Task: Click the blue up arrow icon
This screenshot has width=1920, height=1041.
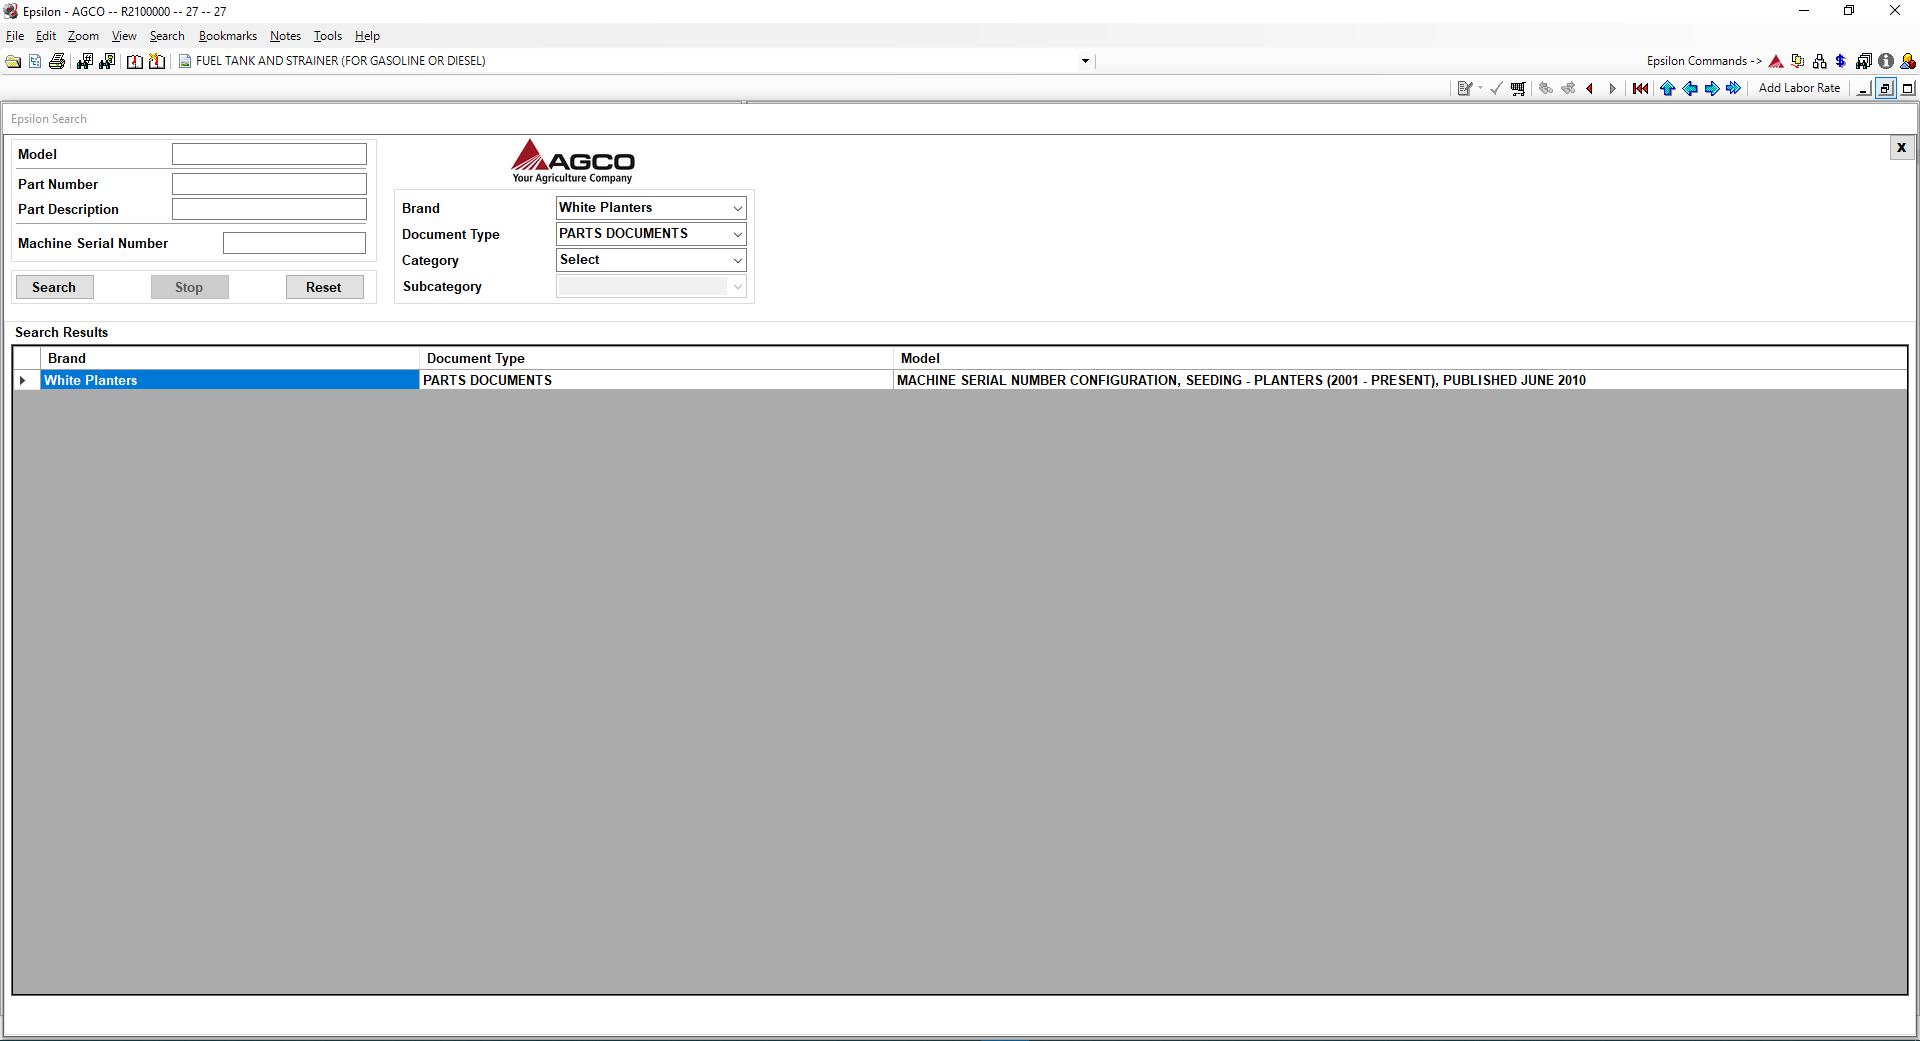Action: [x=1667, y=88]
